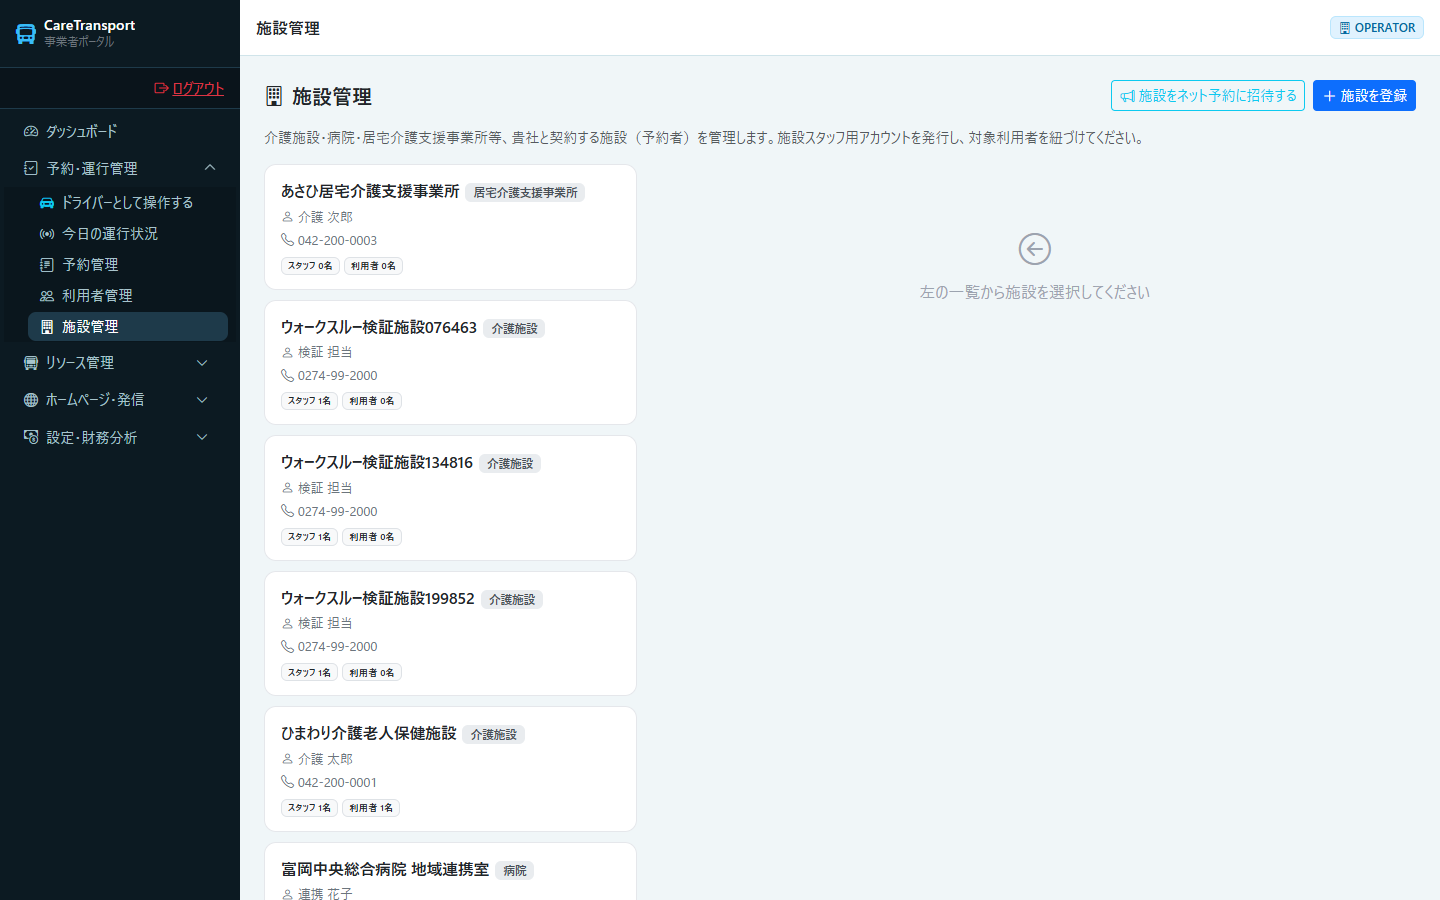Click the phone icon in 検証施設134816 card
This screenshot has width=1440, height=900.
tap(287, 511)
